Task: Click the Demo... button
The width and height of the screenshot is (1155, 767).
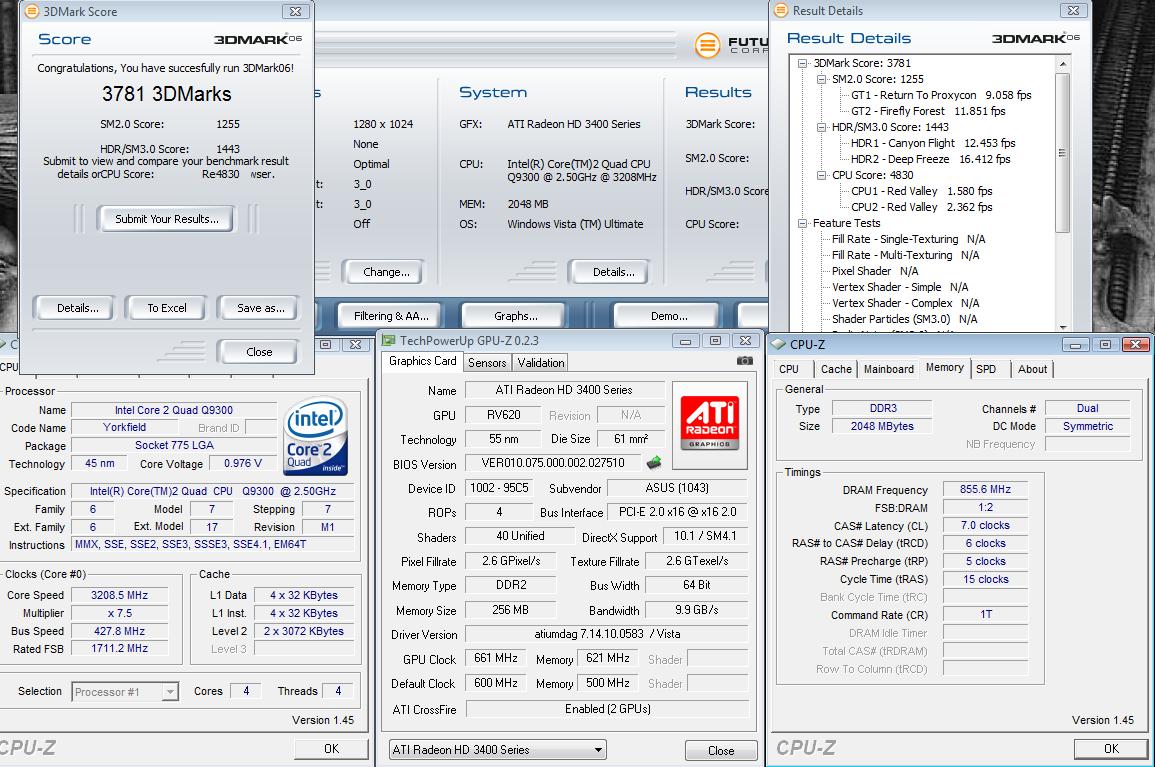Action: click(668, 315)
